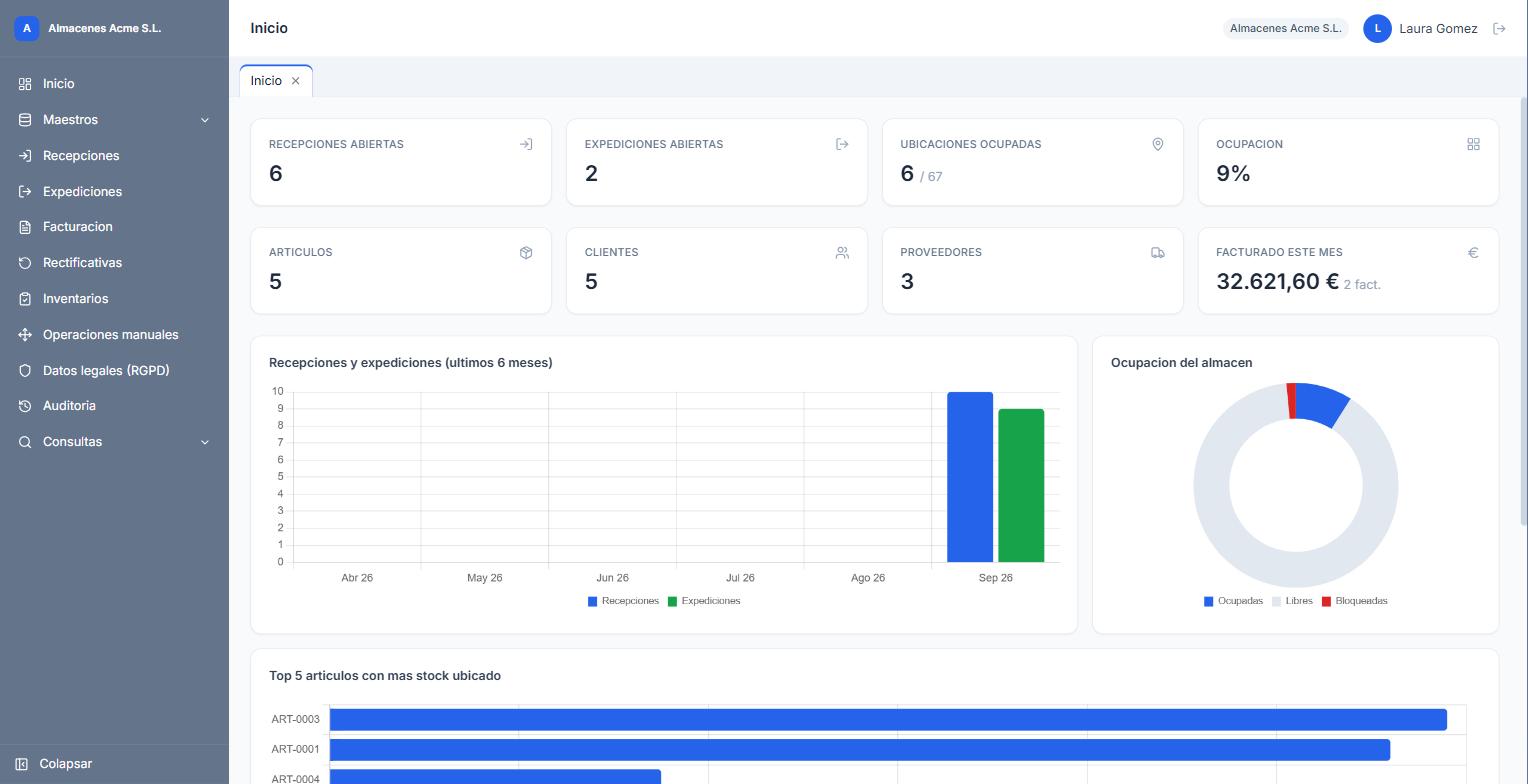Image resolution: width=1528 pixels, height=784 pixels.
Task: Click the Consultas magnifier icon
Action: (25, 442)
